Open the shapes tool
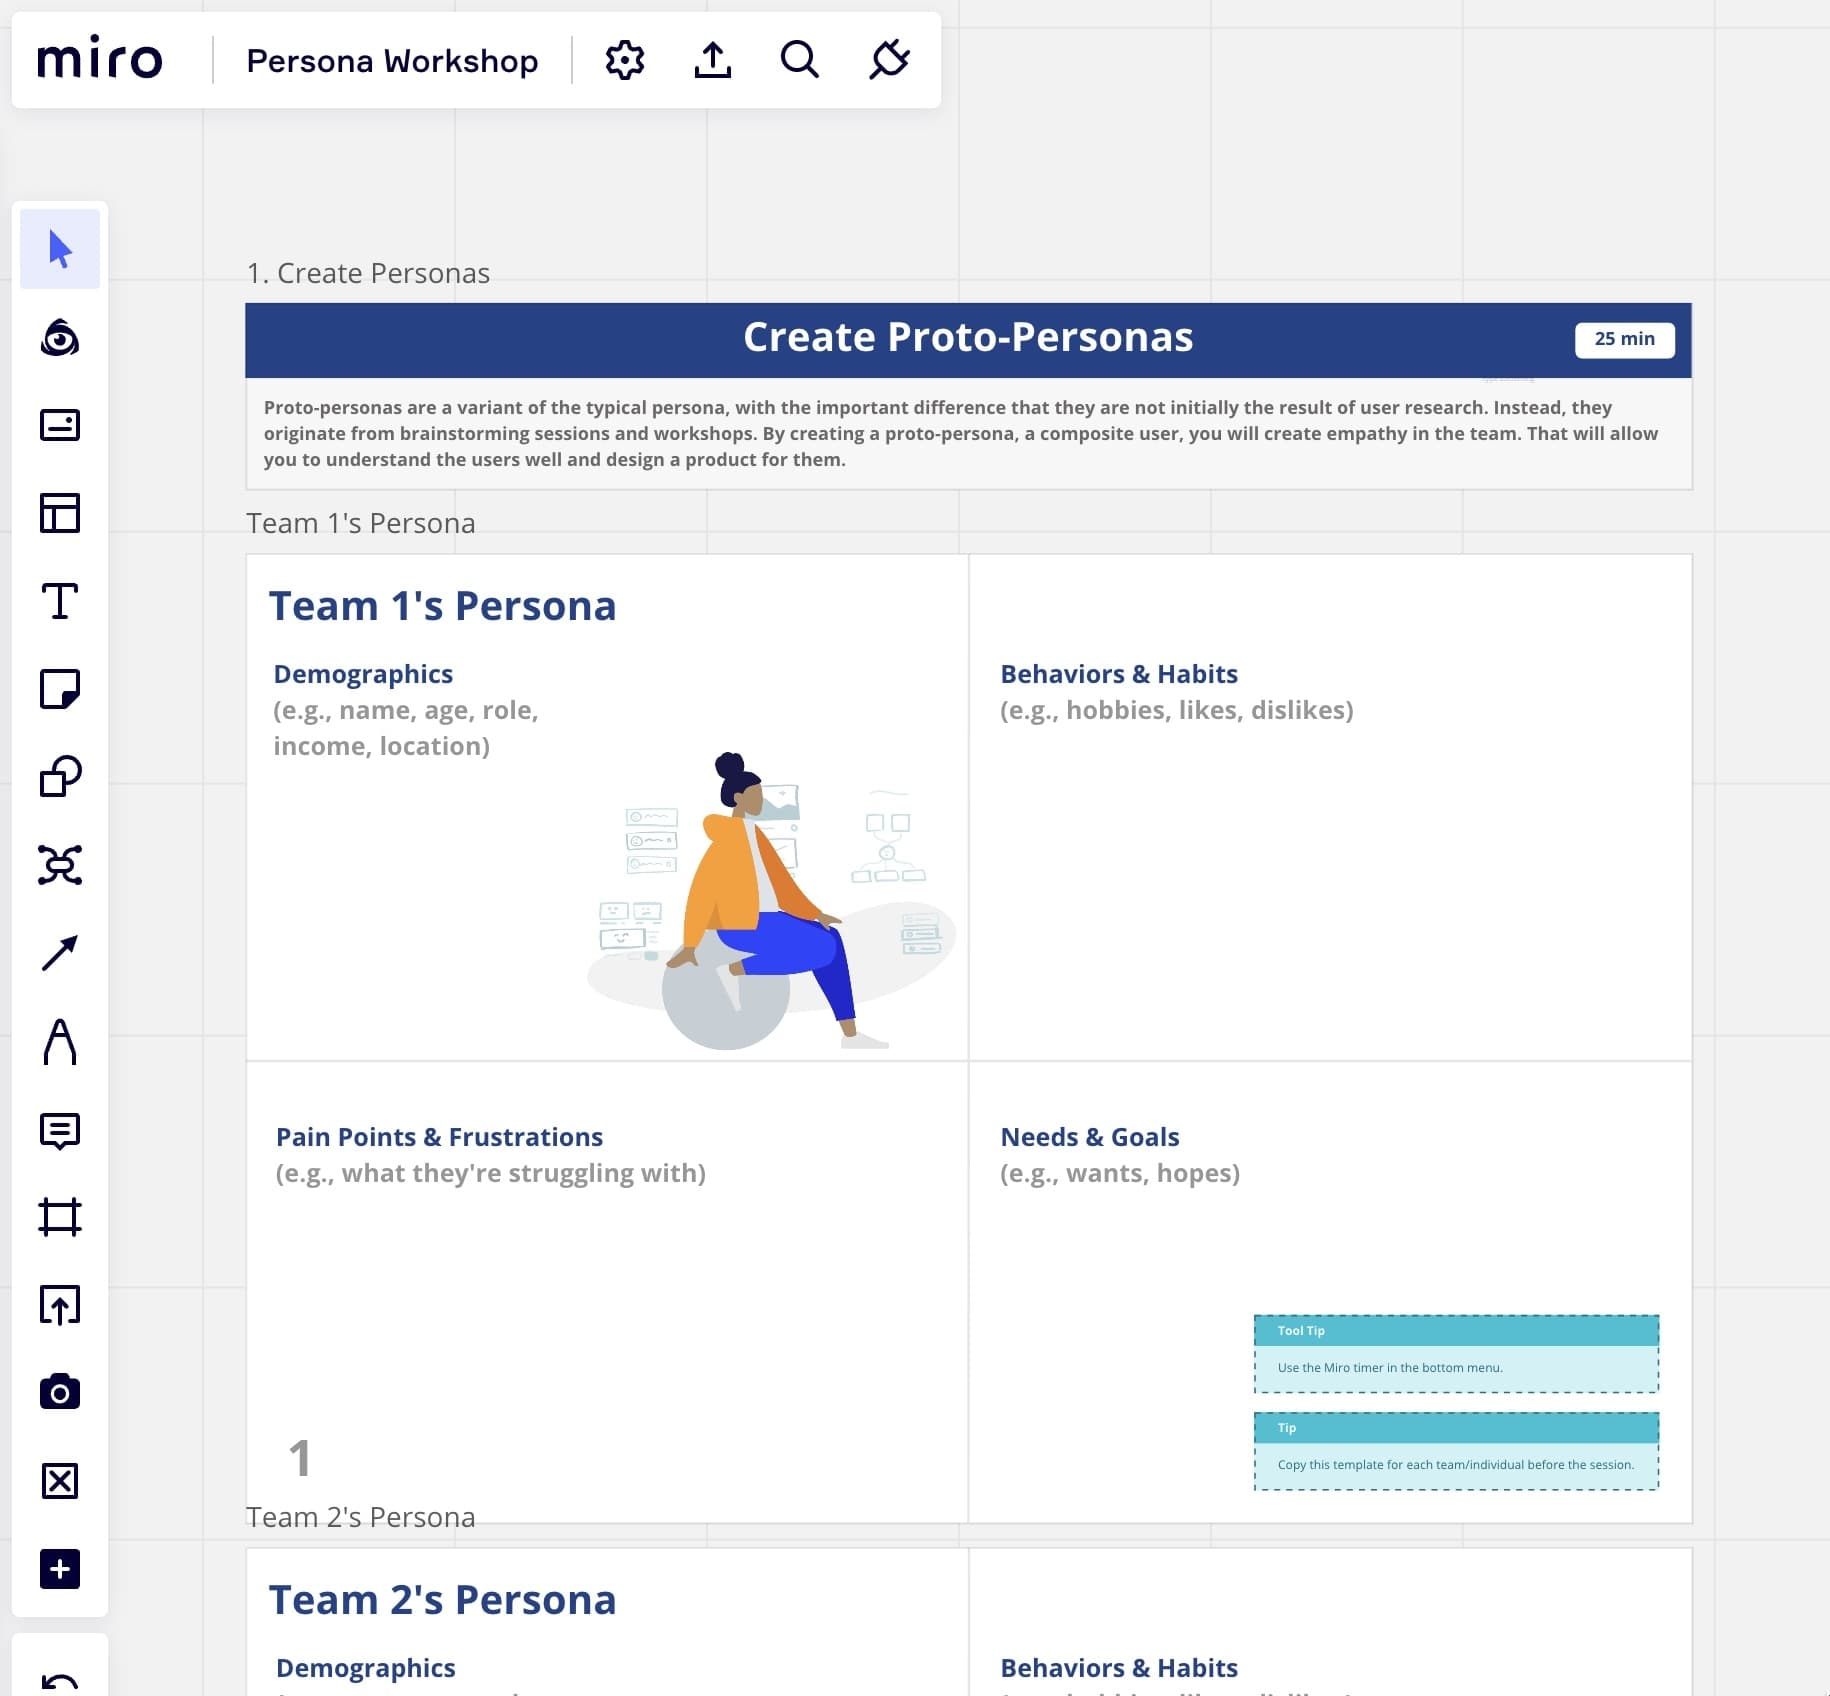Viewport: 1830px width, 1696px height. [x=60, y=776]
